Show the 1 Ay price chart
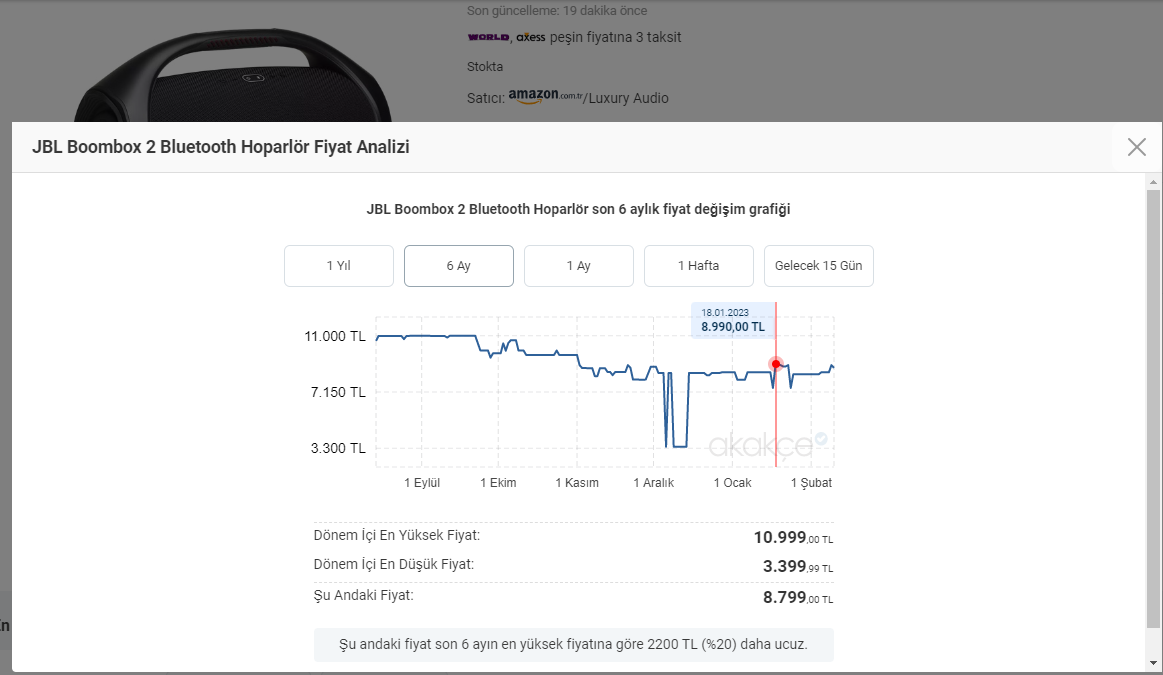Screen dimensions: 1163x675 (x=578, y=266)
